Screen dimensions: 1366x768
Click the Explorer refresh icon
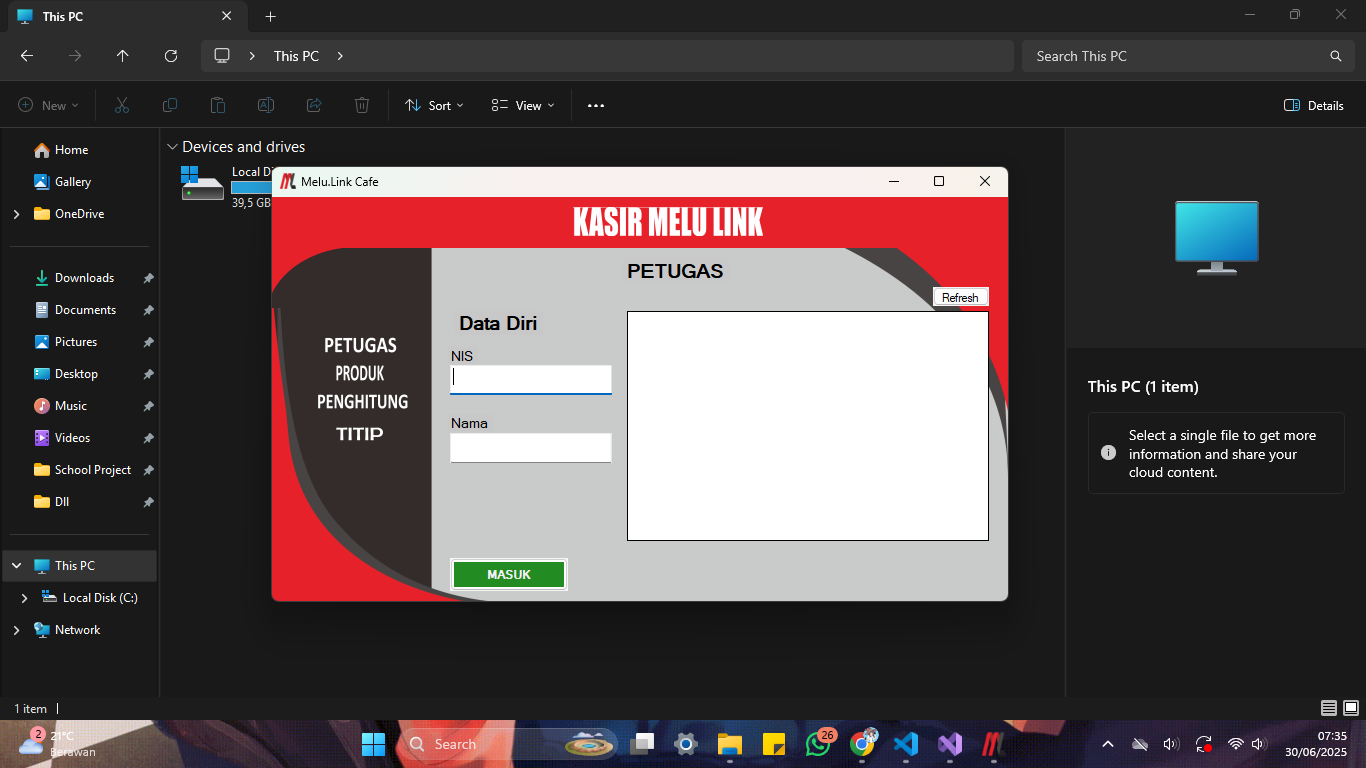[171, 56]
